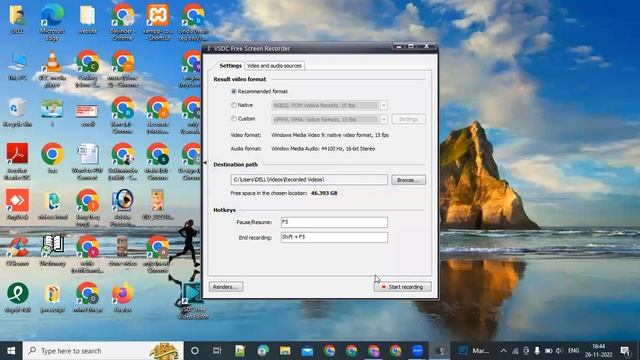The image size is (640, 360).
Task: Click the ENG language indicator
Action: [x=573, y=351]
